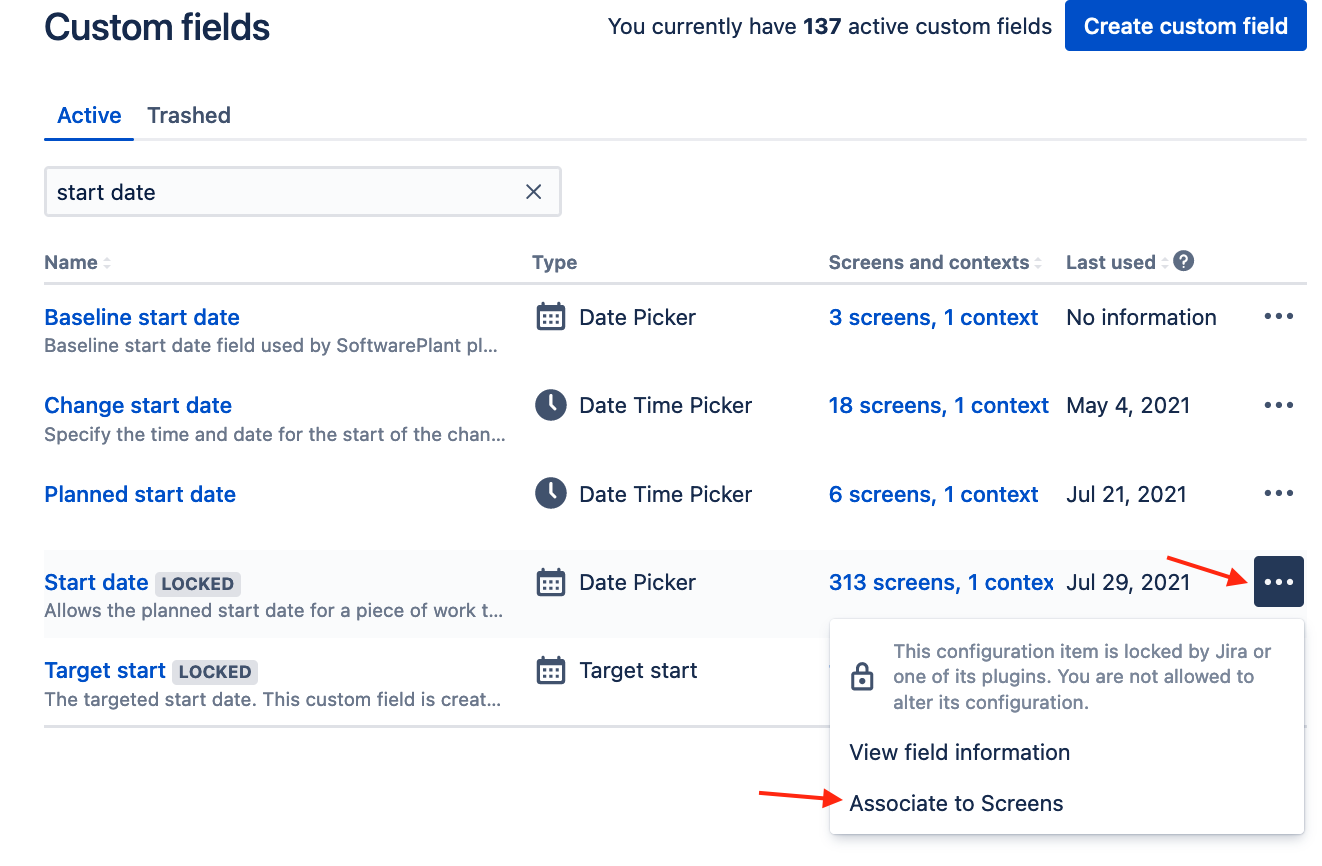The image size is (1322, 866).
Task: Click the help icon next to Last used
Action: pyautogui.click(x=1183, y=261)
